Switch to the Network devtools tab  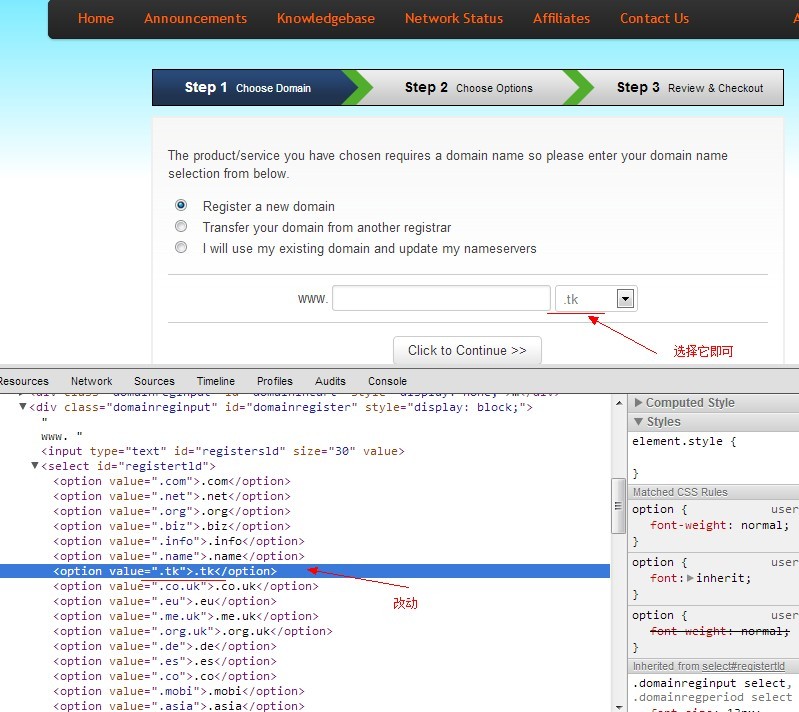coord(92,381)
